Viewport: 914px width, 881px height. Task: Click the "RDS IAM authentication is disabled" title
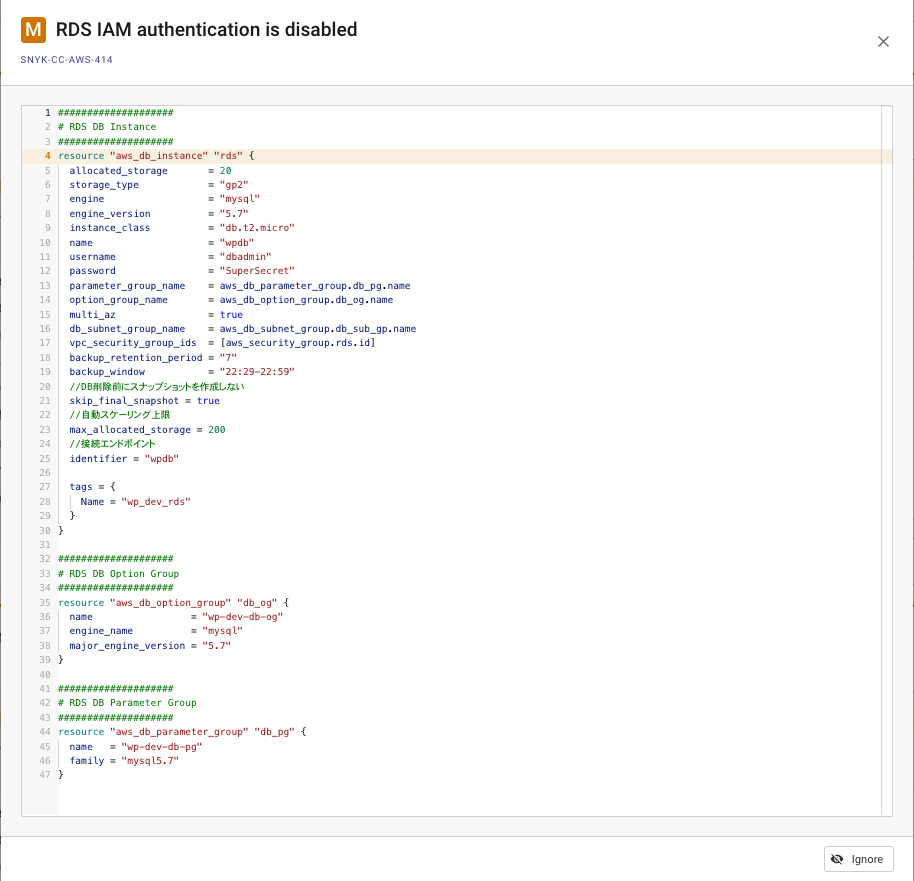206,30
